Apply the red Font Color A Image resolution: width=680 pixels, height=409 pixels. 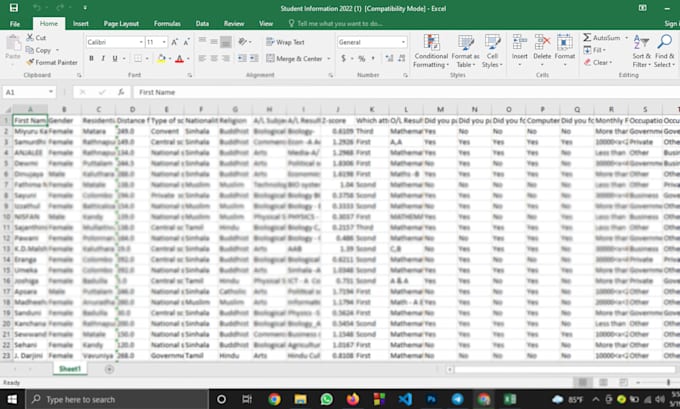pyautogui.click(x=179, y=59)
